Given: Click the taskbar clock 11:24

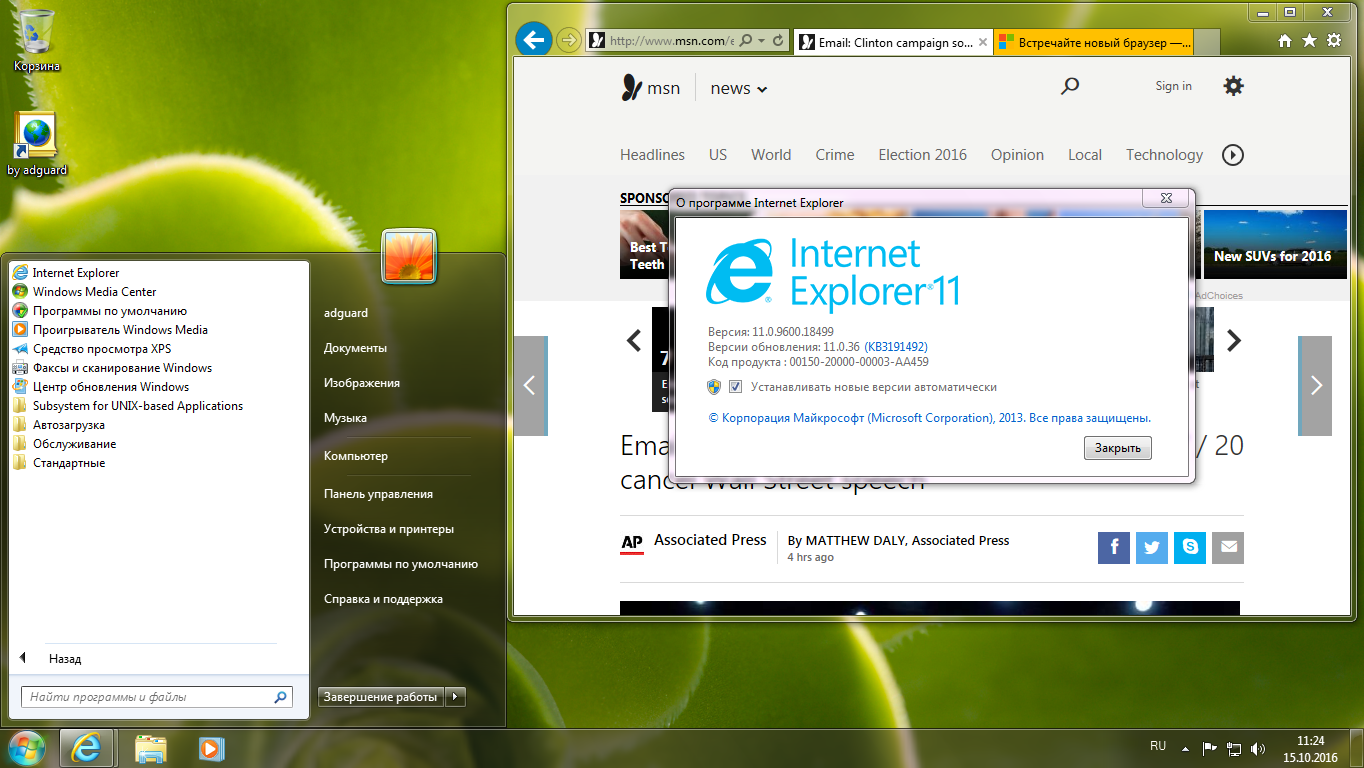Looking at the screenshot, I should (1310, 741).
